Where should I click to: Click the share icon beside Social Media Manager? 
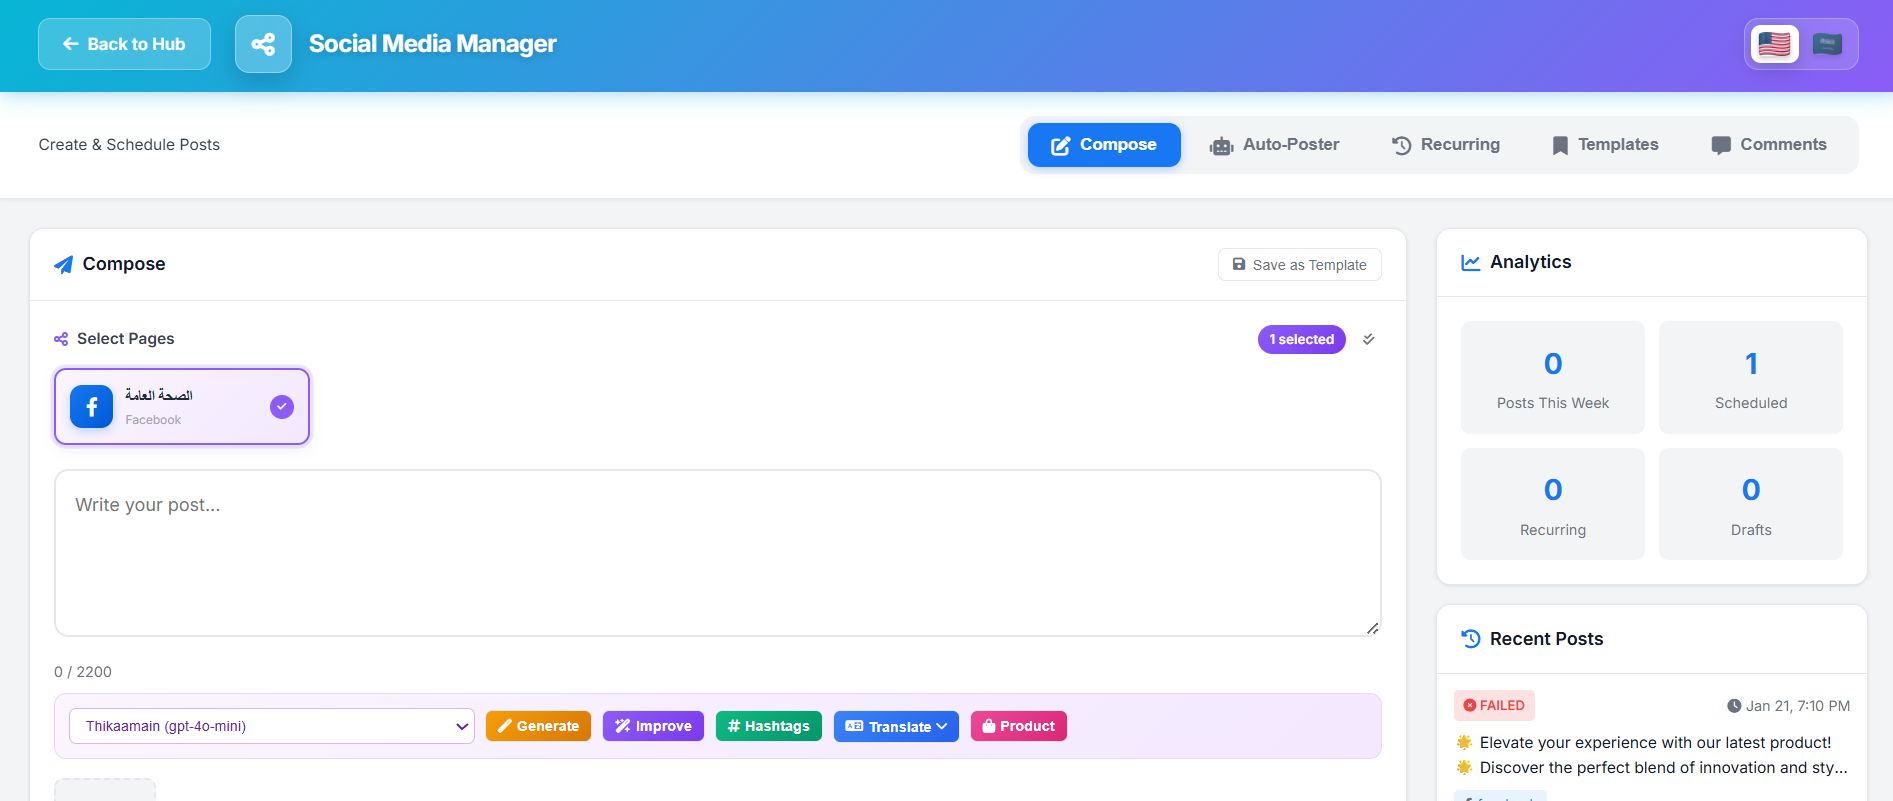(263, 44)
